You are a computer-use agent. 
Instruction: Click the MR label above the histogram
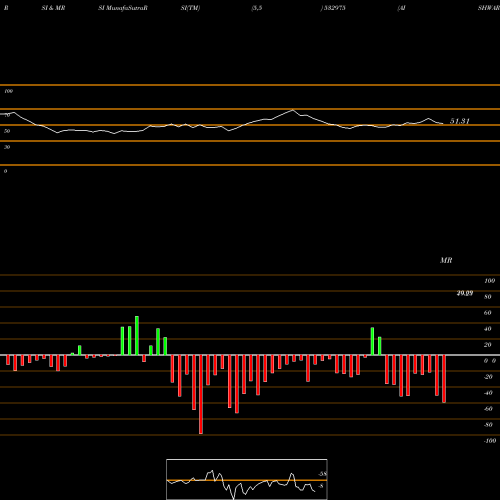point(446,260)
